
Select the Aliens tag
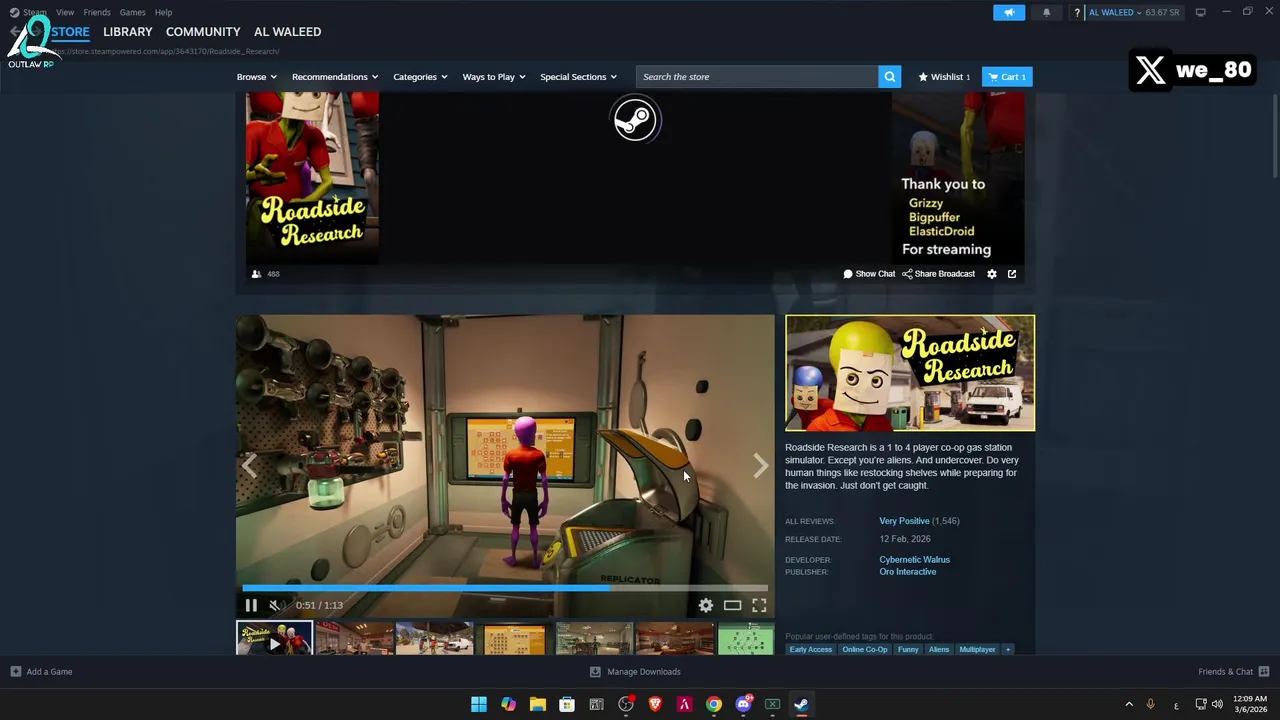[x=939, y=650]
